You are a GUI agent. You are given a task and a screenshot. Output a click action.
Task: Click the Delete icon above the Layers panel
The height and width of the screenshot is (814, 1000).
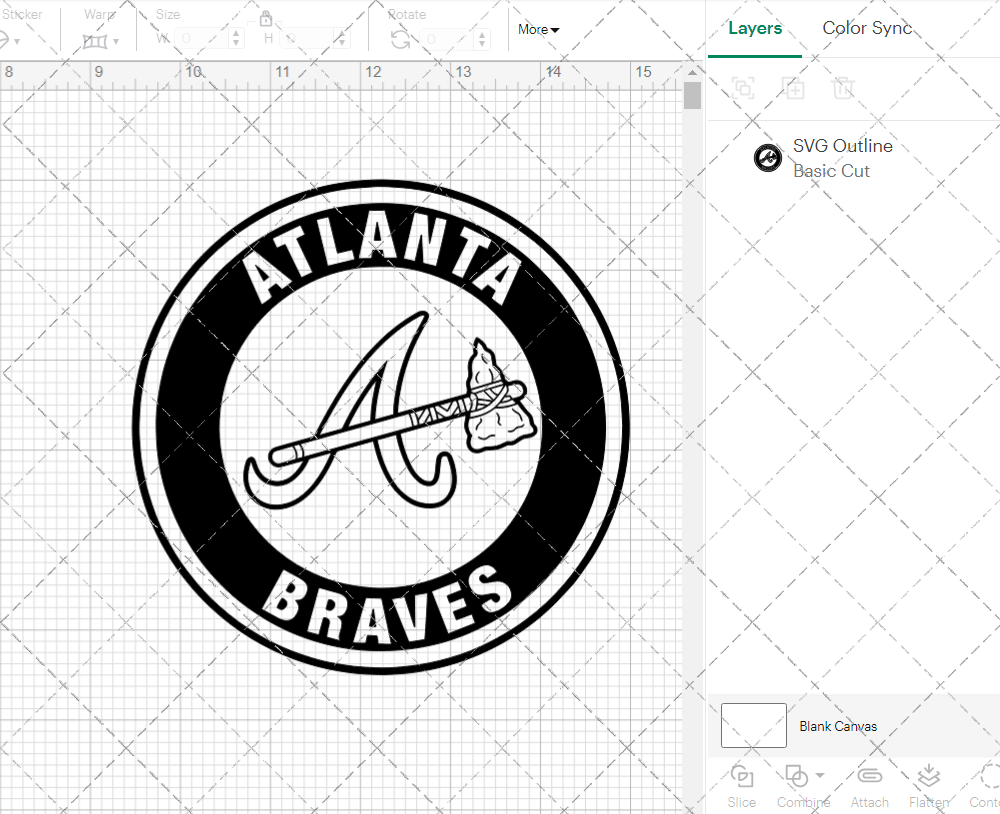[844, 88]
